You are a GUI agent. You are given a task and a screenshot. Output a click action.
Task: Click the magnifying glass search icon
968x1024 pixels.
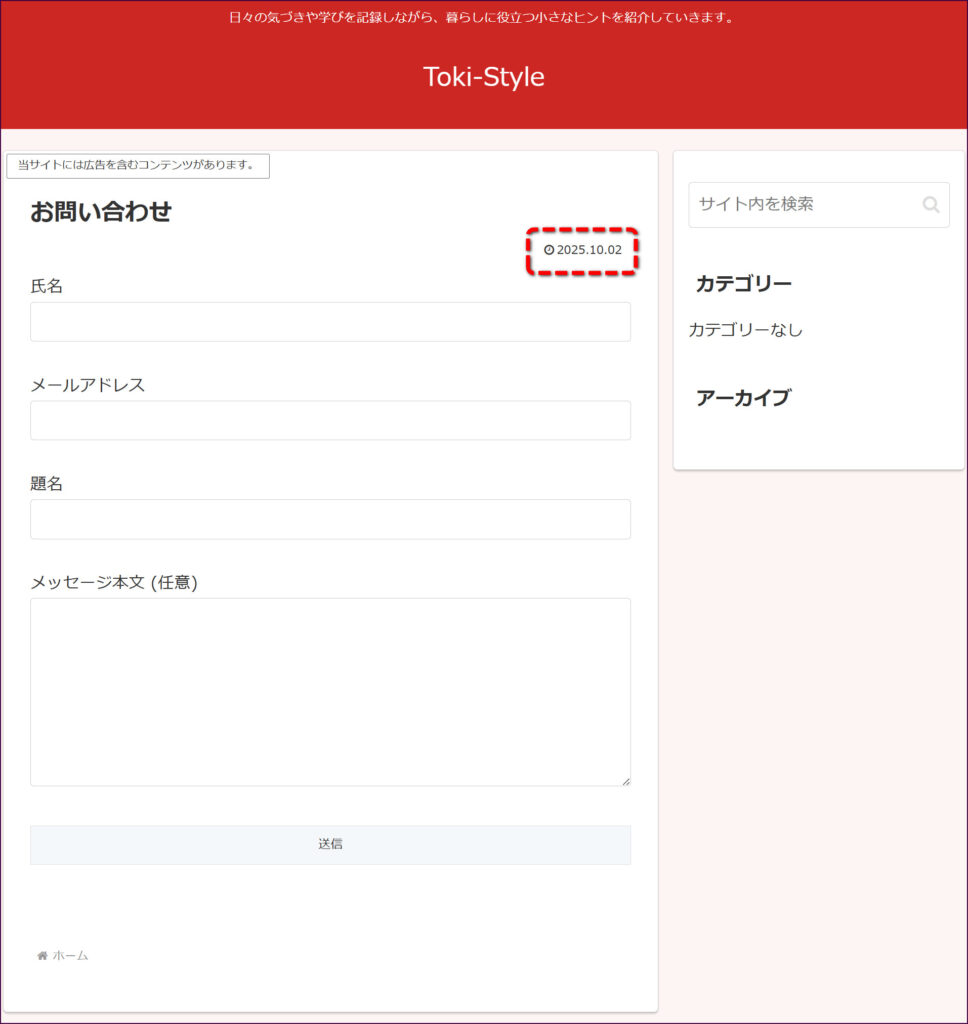click(x=930, y=205)
